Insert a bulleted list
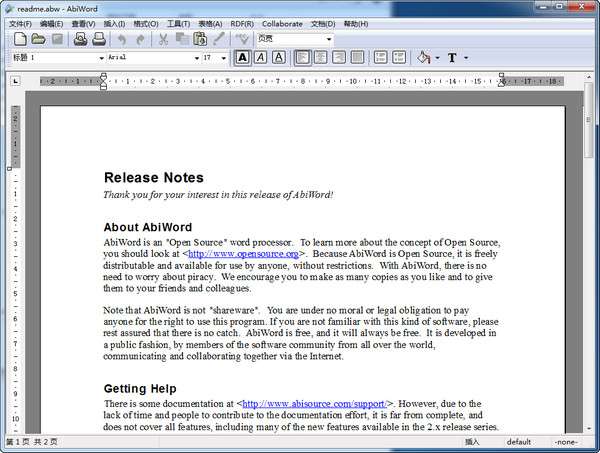The height and width of the screenshot is (453, 600). (x=399, y=58)
